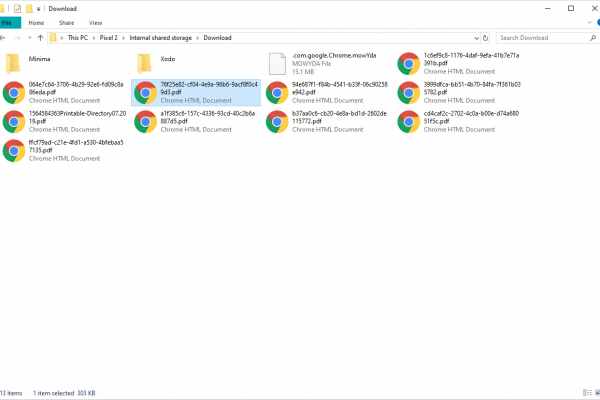Screen dimensions: 600x400
Task: Click the blue Help icon in ribbon
Action: 598,23
